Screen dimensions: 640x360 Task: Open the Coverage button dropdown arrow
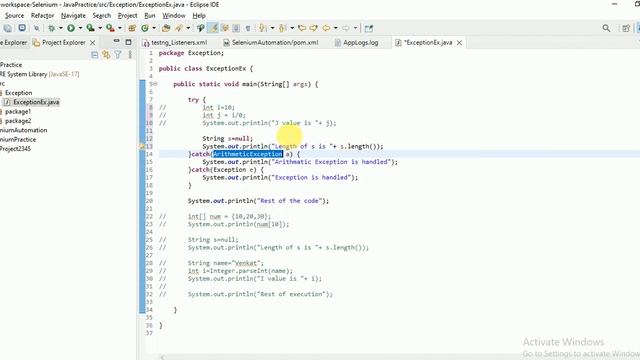pos(100,28)
